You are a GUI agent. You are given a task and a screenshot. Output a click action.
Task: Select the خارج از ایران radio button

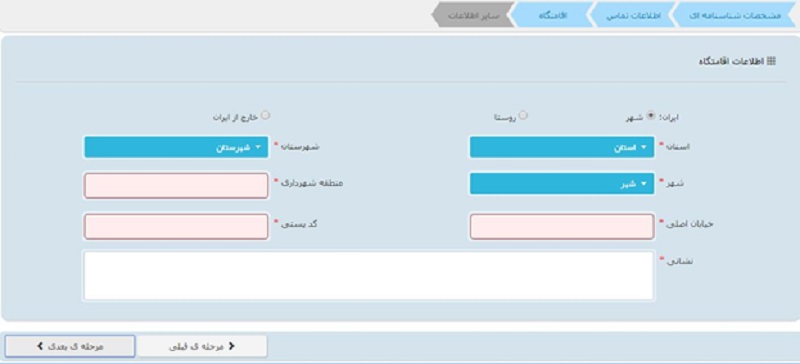point(265,115)
